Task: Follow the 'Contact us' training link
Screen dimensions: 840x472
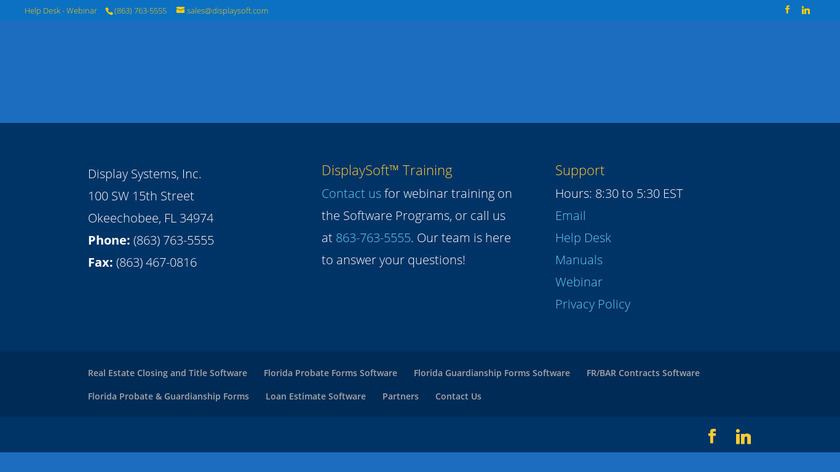Action: 351,194
